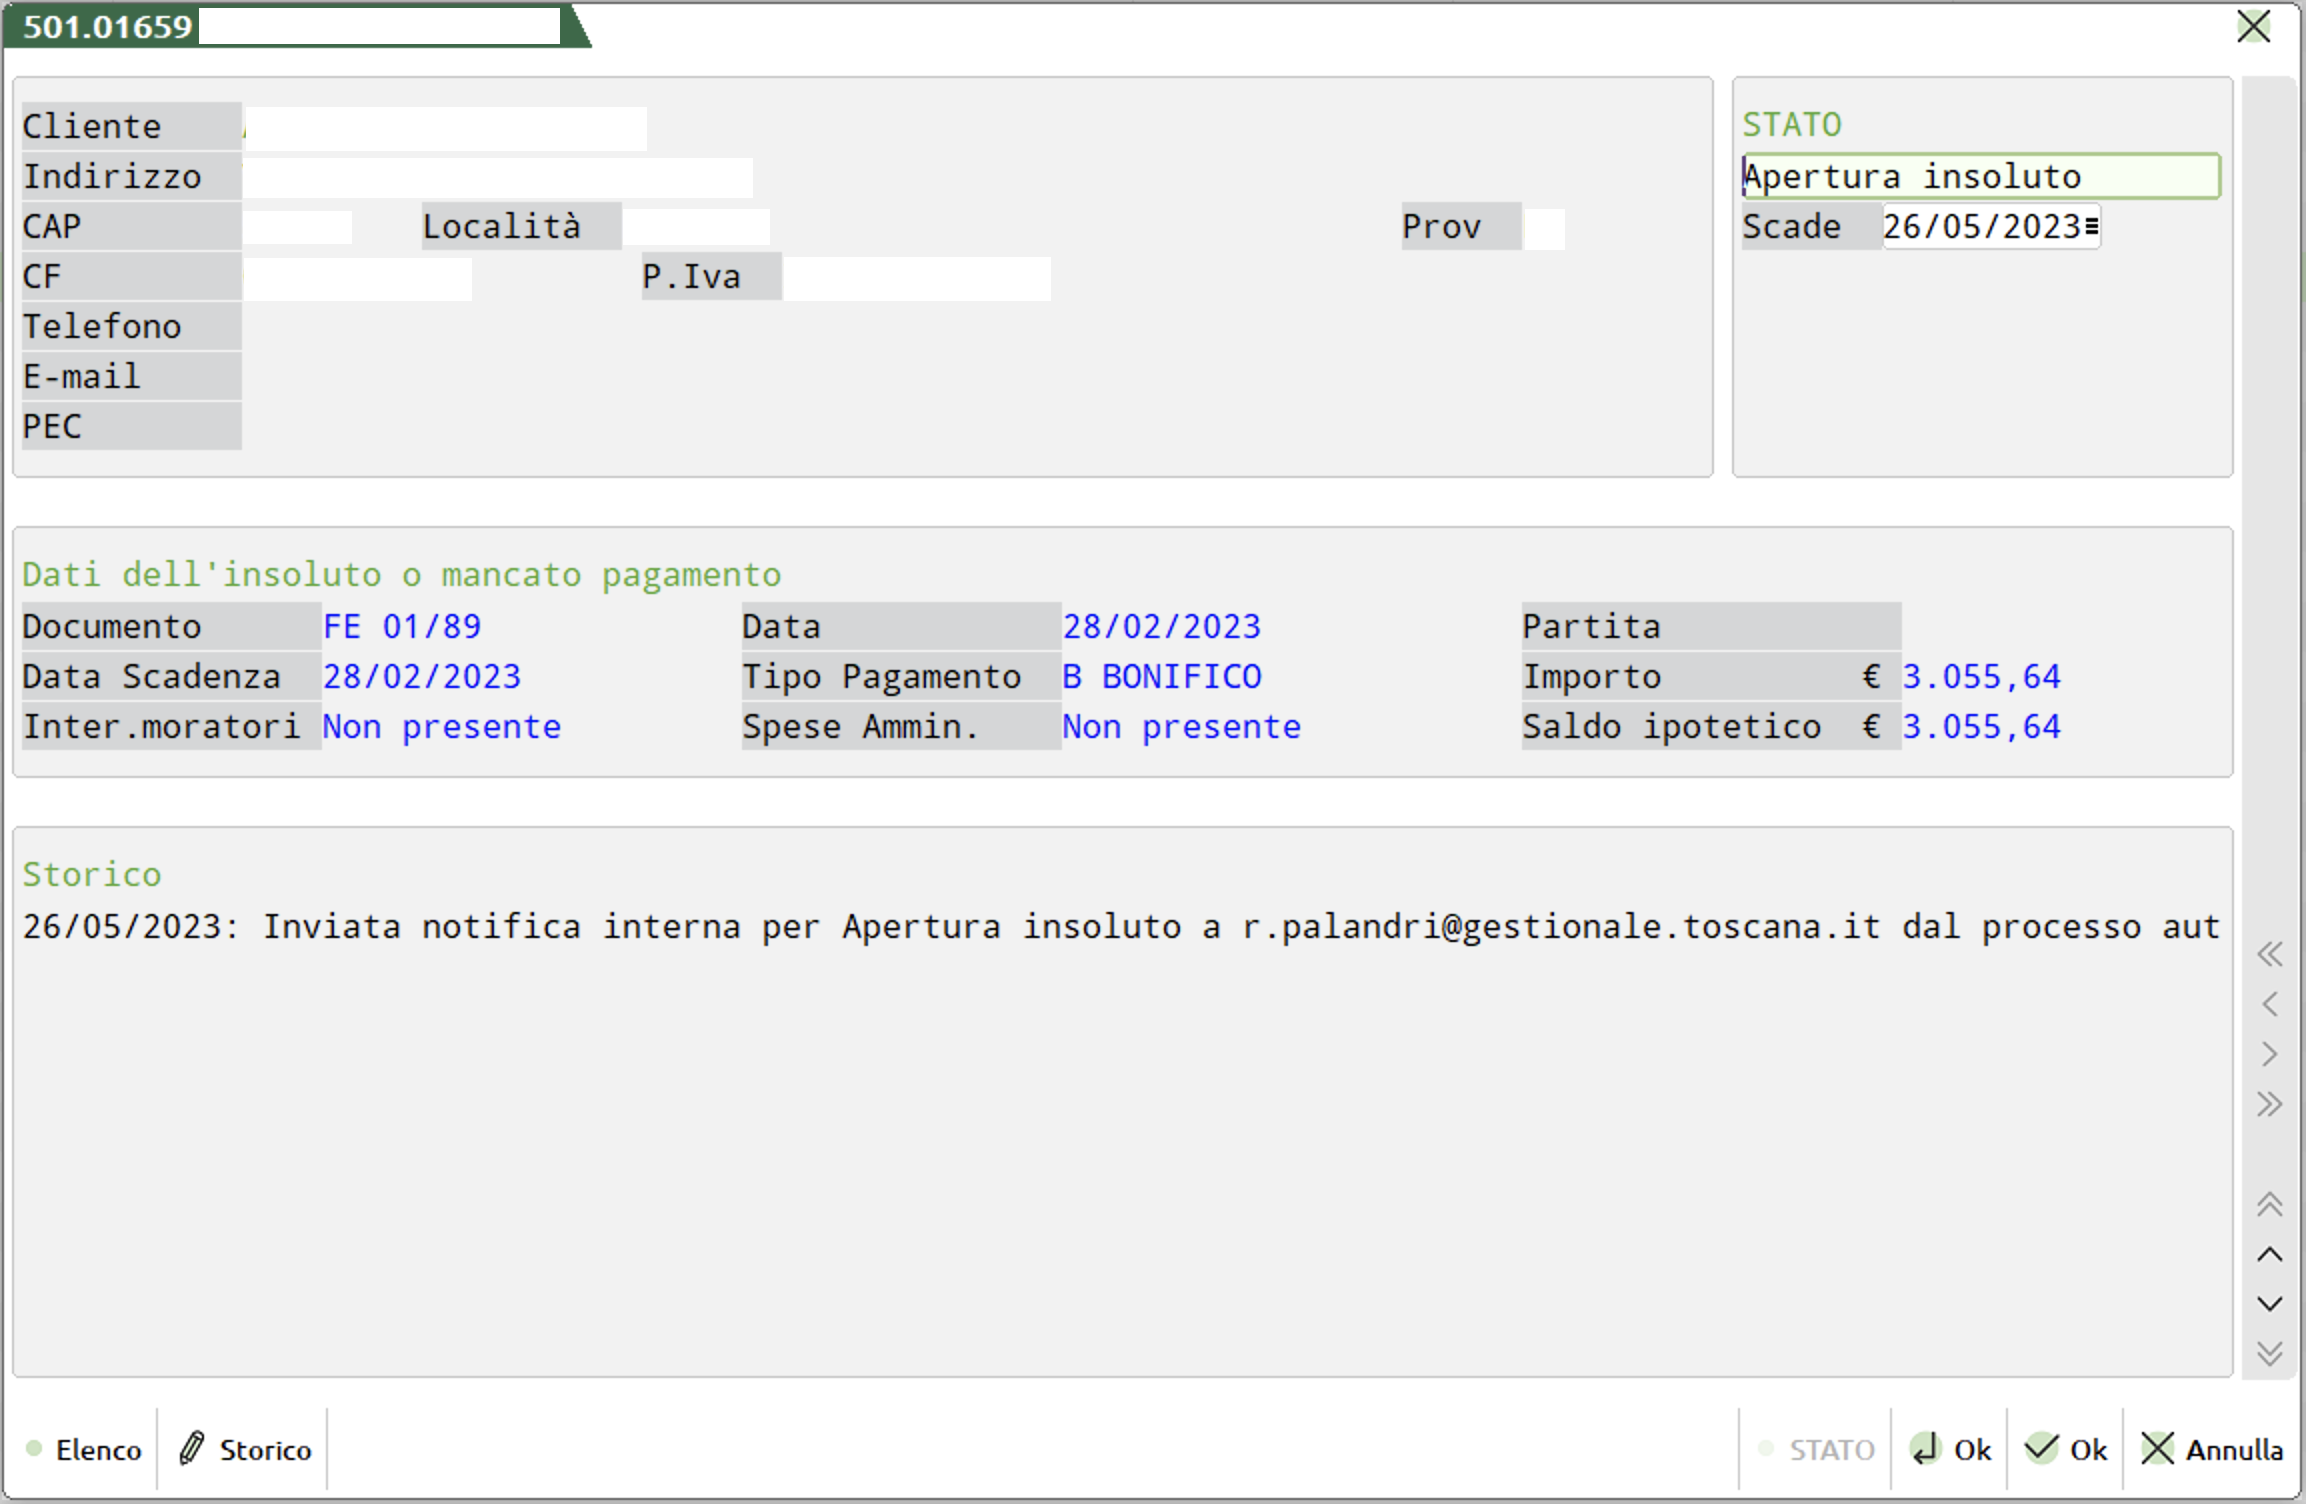The image size is (2306, 1504).
Task: Click the Apertura insoluto state field
Action: 1980,176
